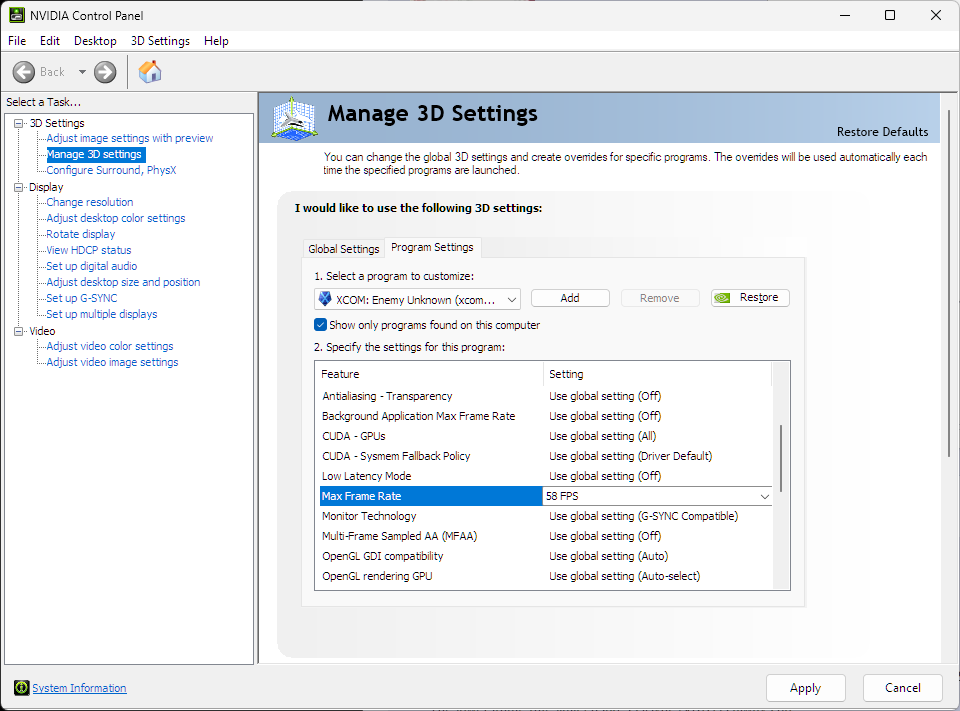Viewport: 960px width, 711px height.
Task: Click Restore Defaults link
Action: (x=882, y=132)
